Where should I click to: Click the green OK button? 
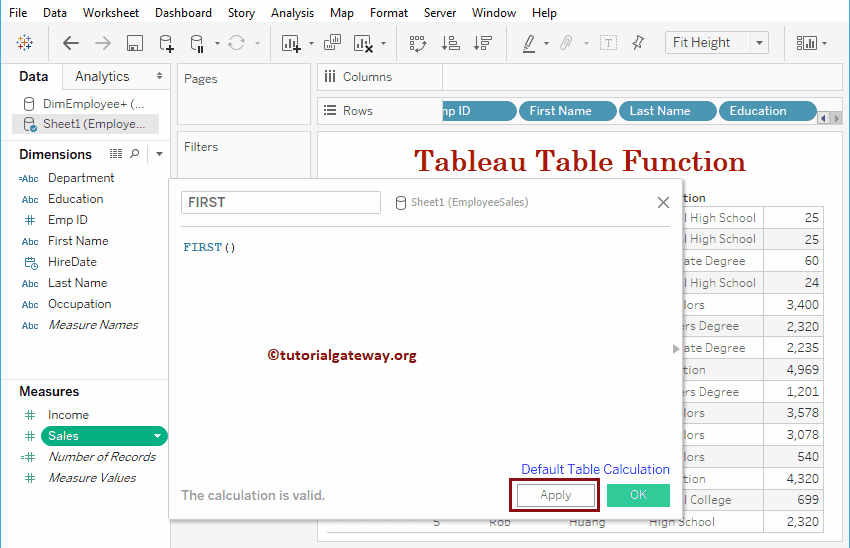coord(638,495)
